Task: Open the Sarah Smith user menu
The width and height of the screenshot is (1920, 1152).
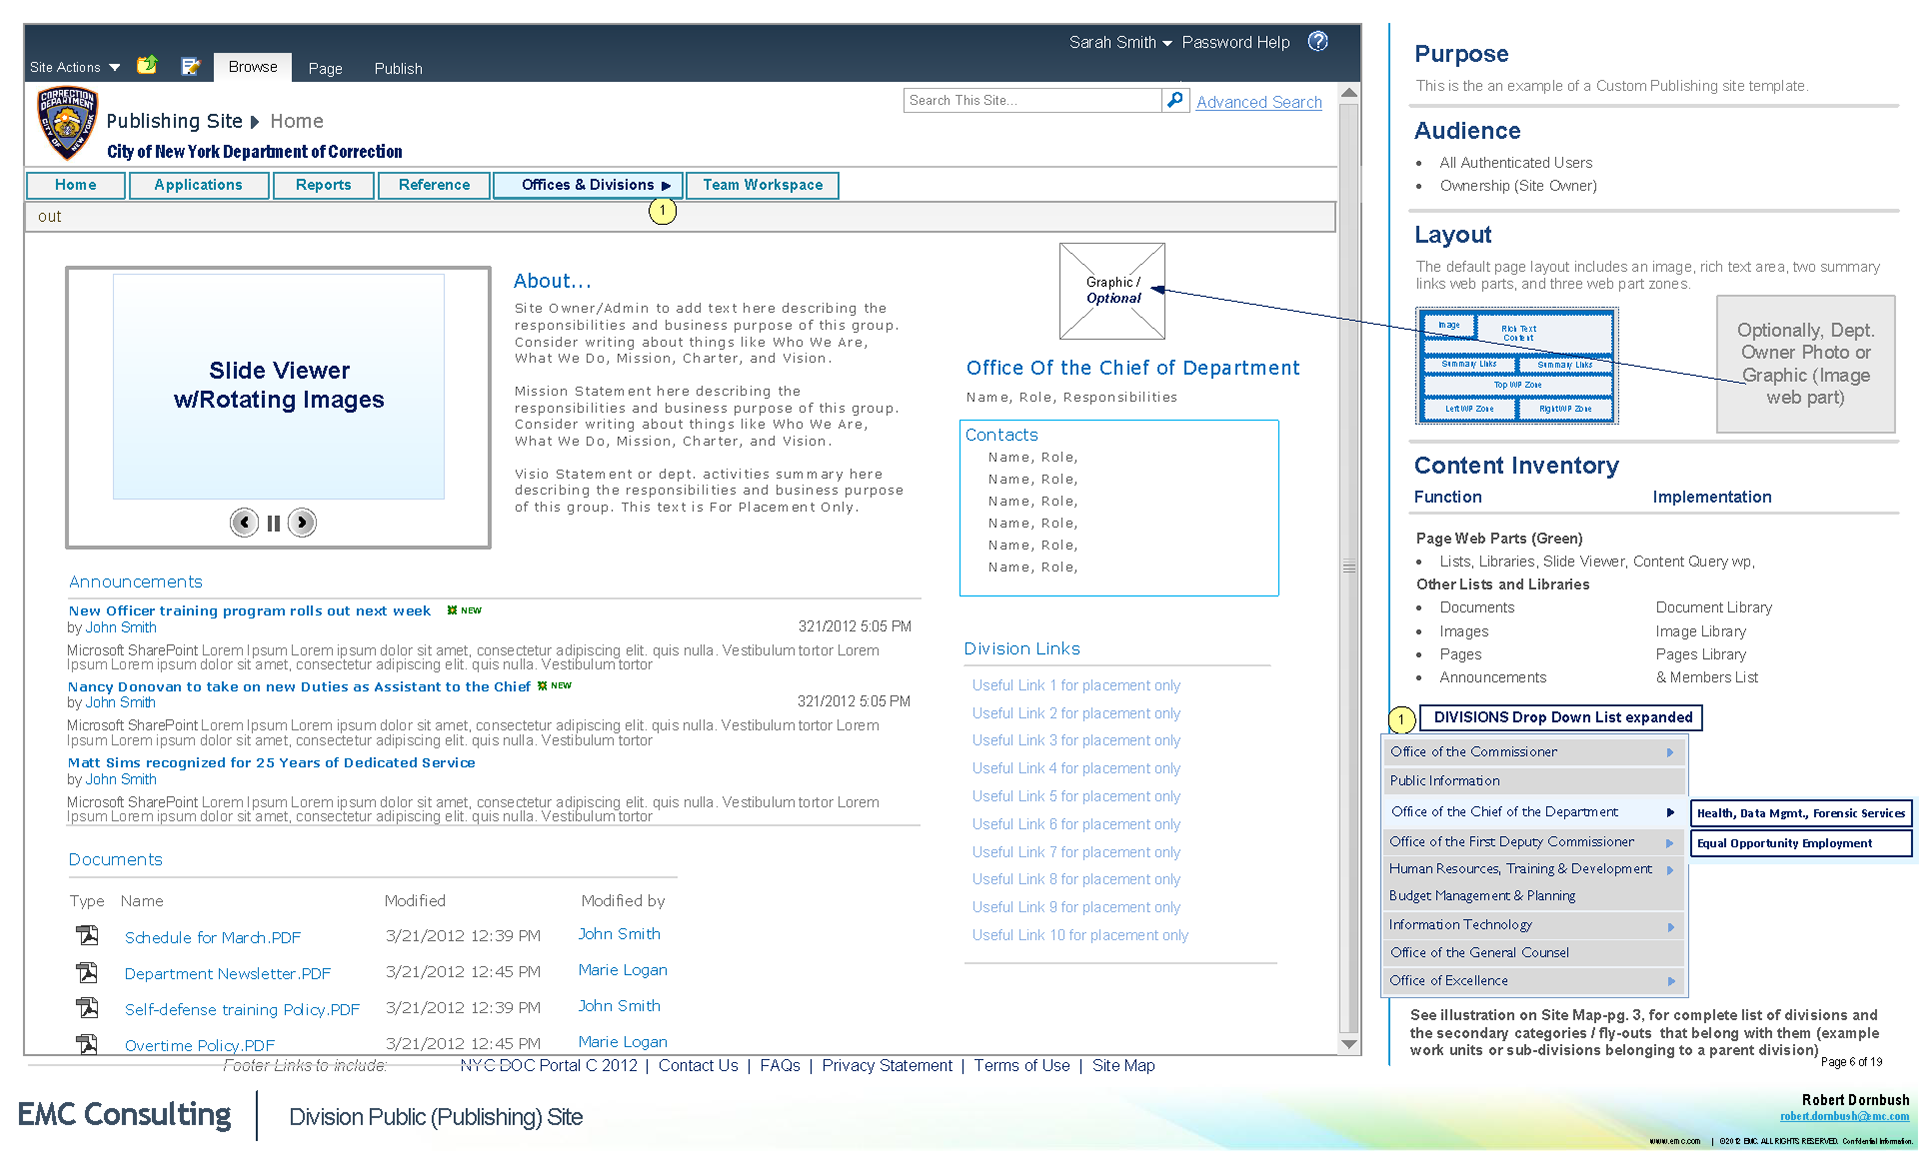Action: click(x=1119, y=42)
